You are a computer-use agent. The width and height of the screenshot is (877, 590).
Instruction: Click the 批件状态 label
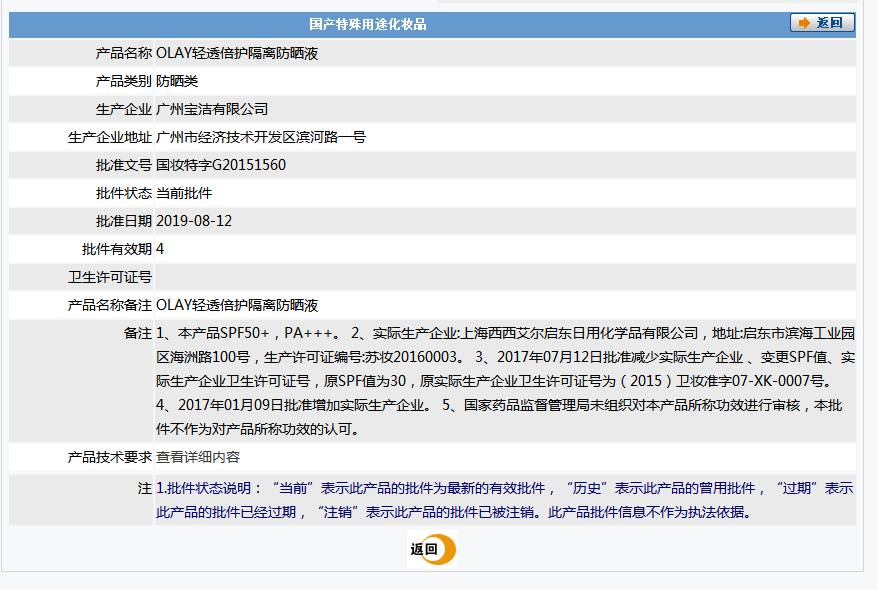point(124,193)
